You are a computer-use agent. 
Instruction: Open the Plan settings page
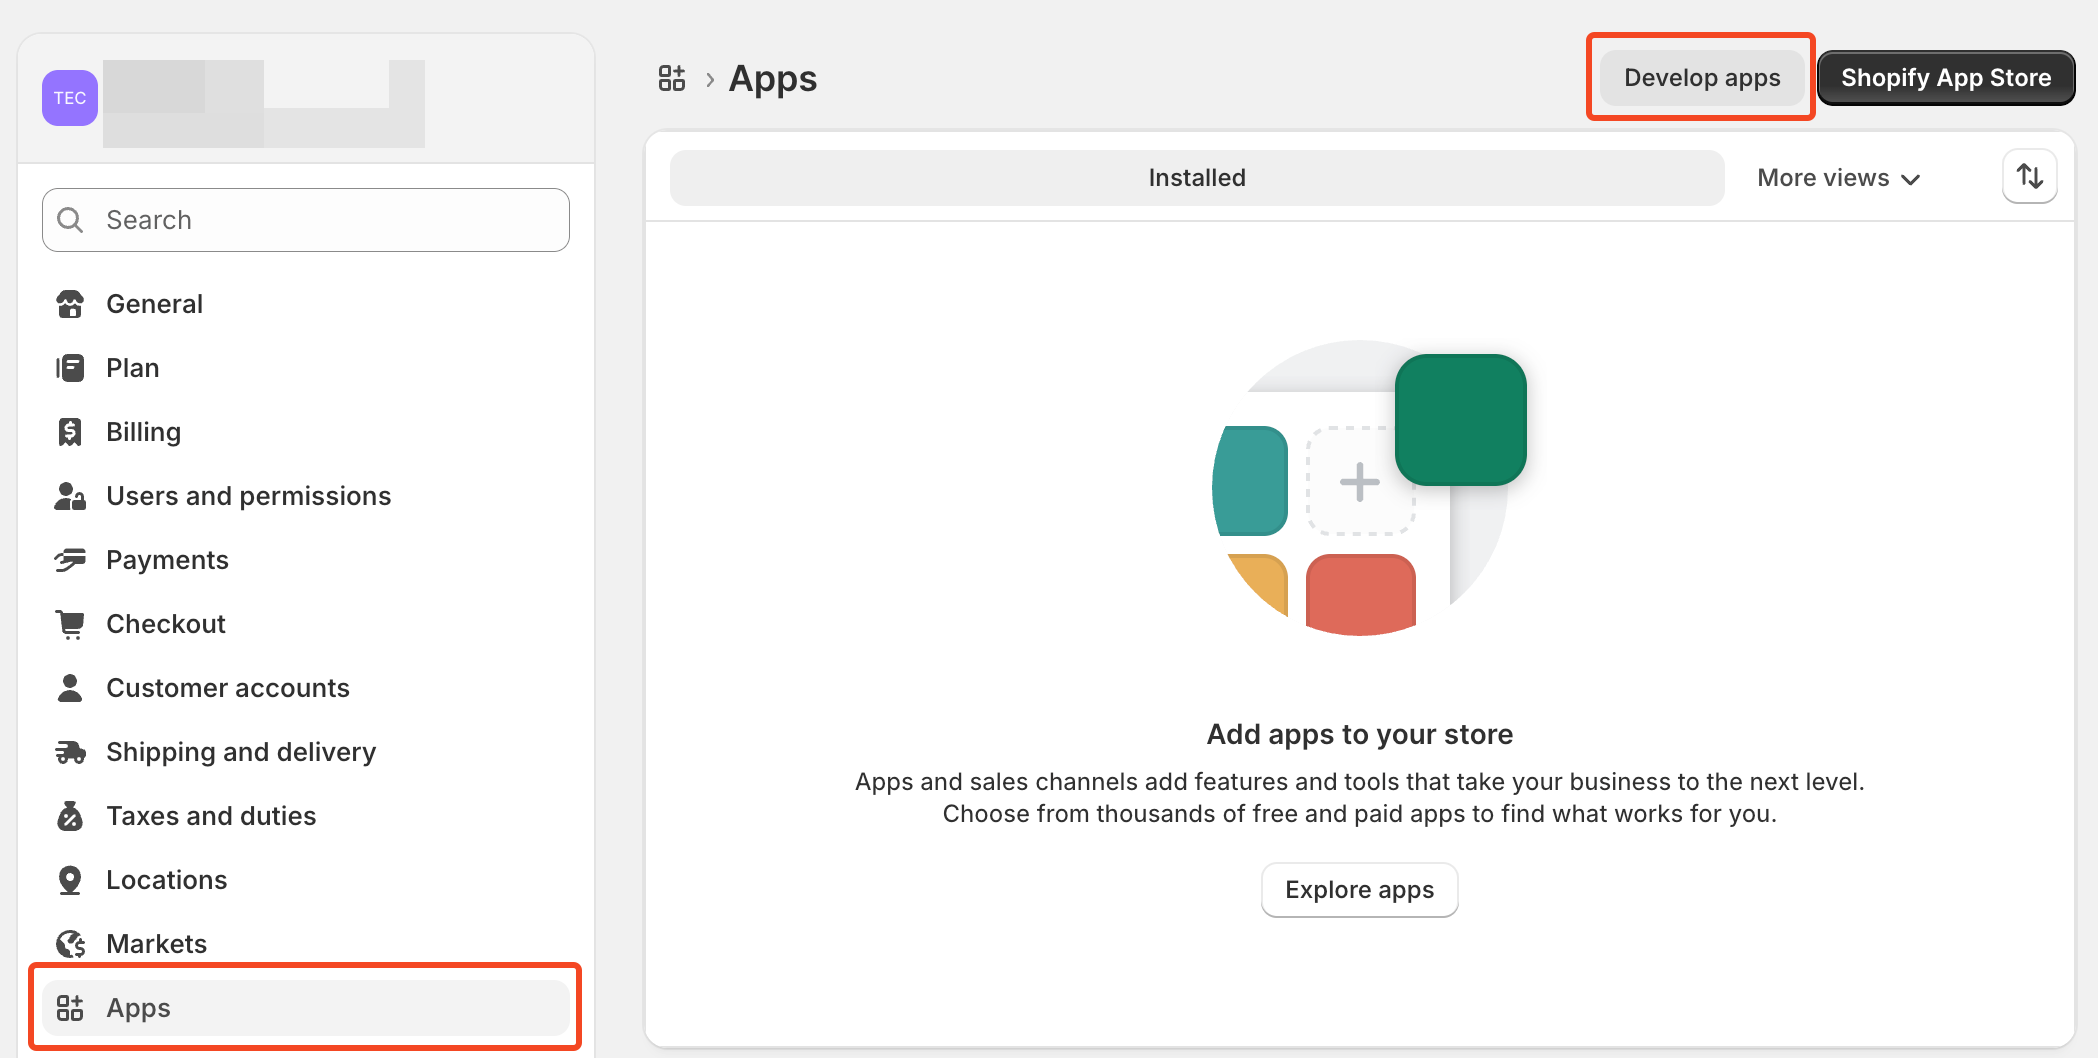132,368
